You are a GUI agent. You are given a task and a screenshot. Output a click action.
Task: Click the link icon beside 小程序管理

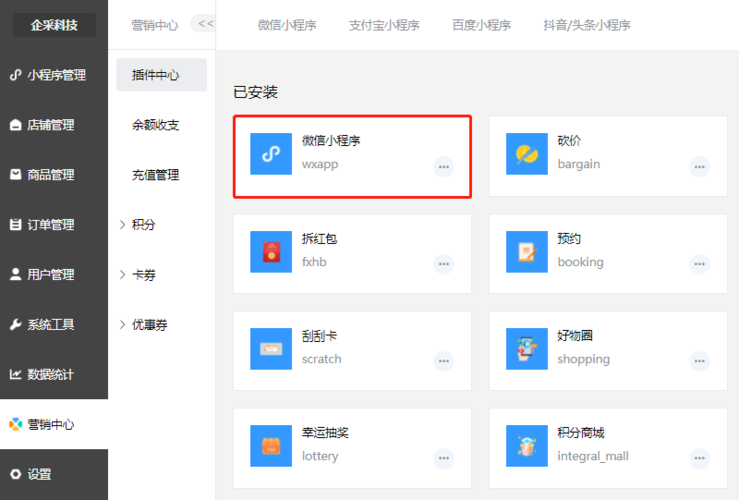pos(16,75)
